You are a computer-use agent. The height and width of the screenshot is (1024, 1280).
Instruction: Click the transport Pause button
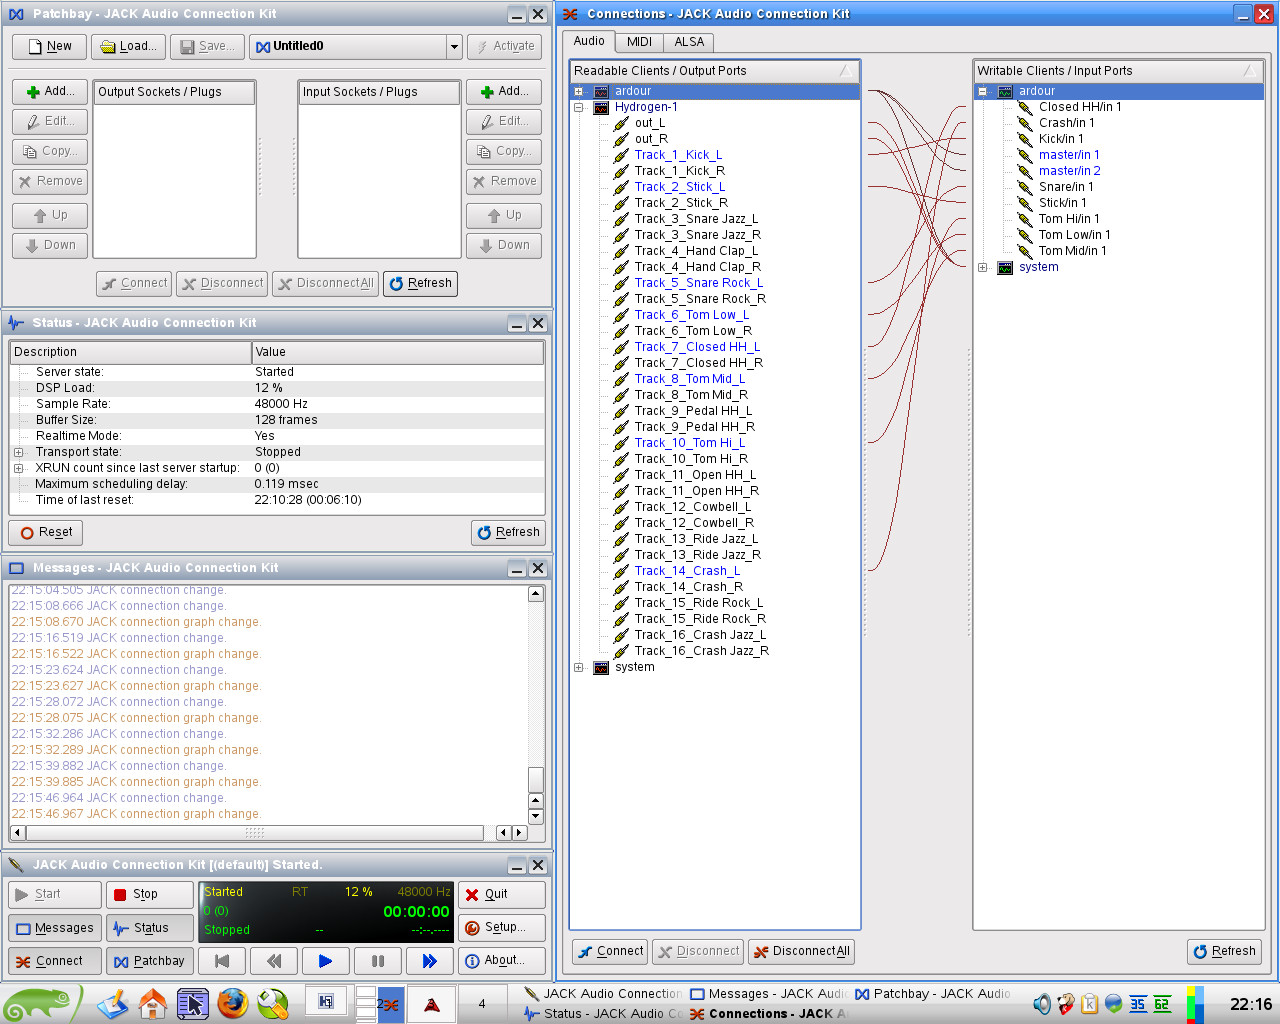tap(378, 961)
